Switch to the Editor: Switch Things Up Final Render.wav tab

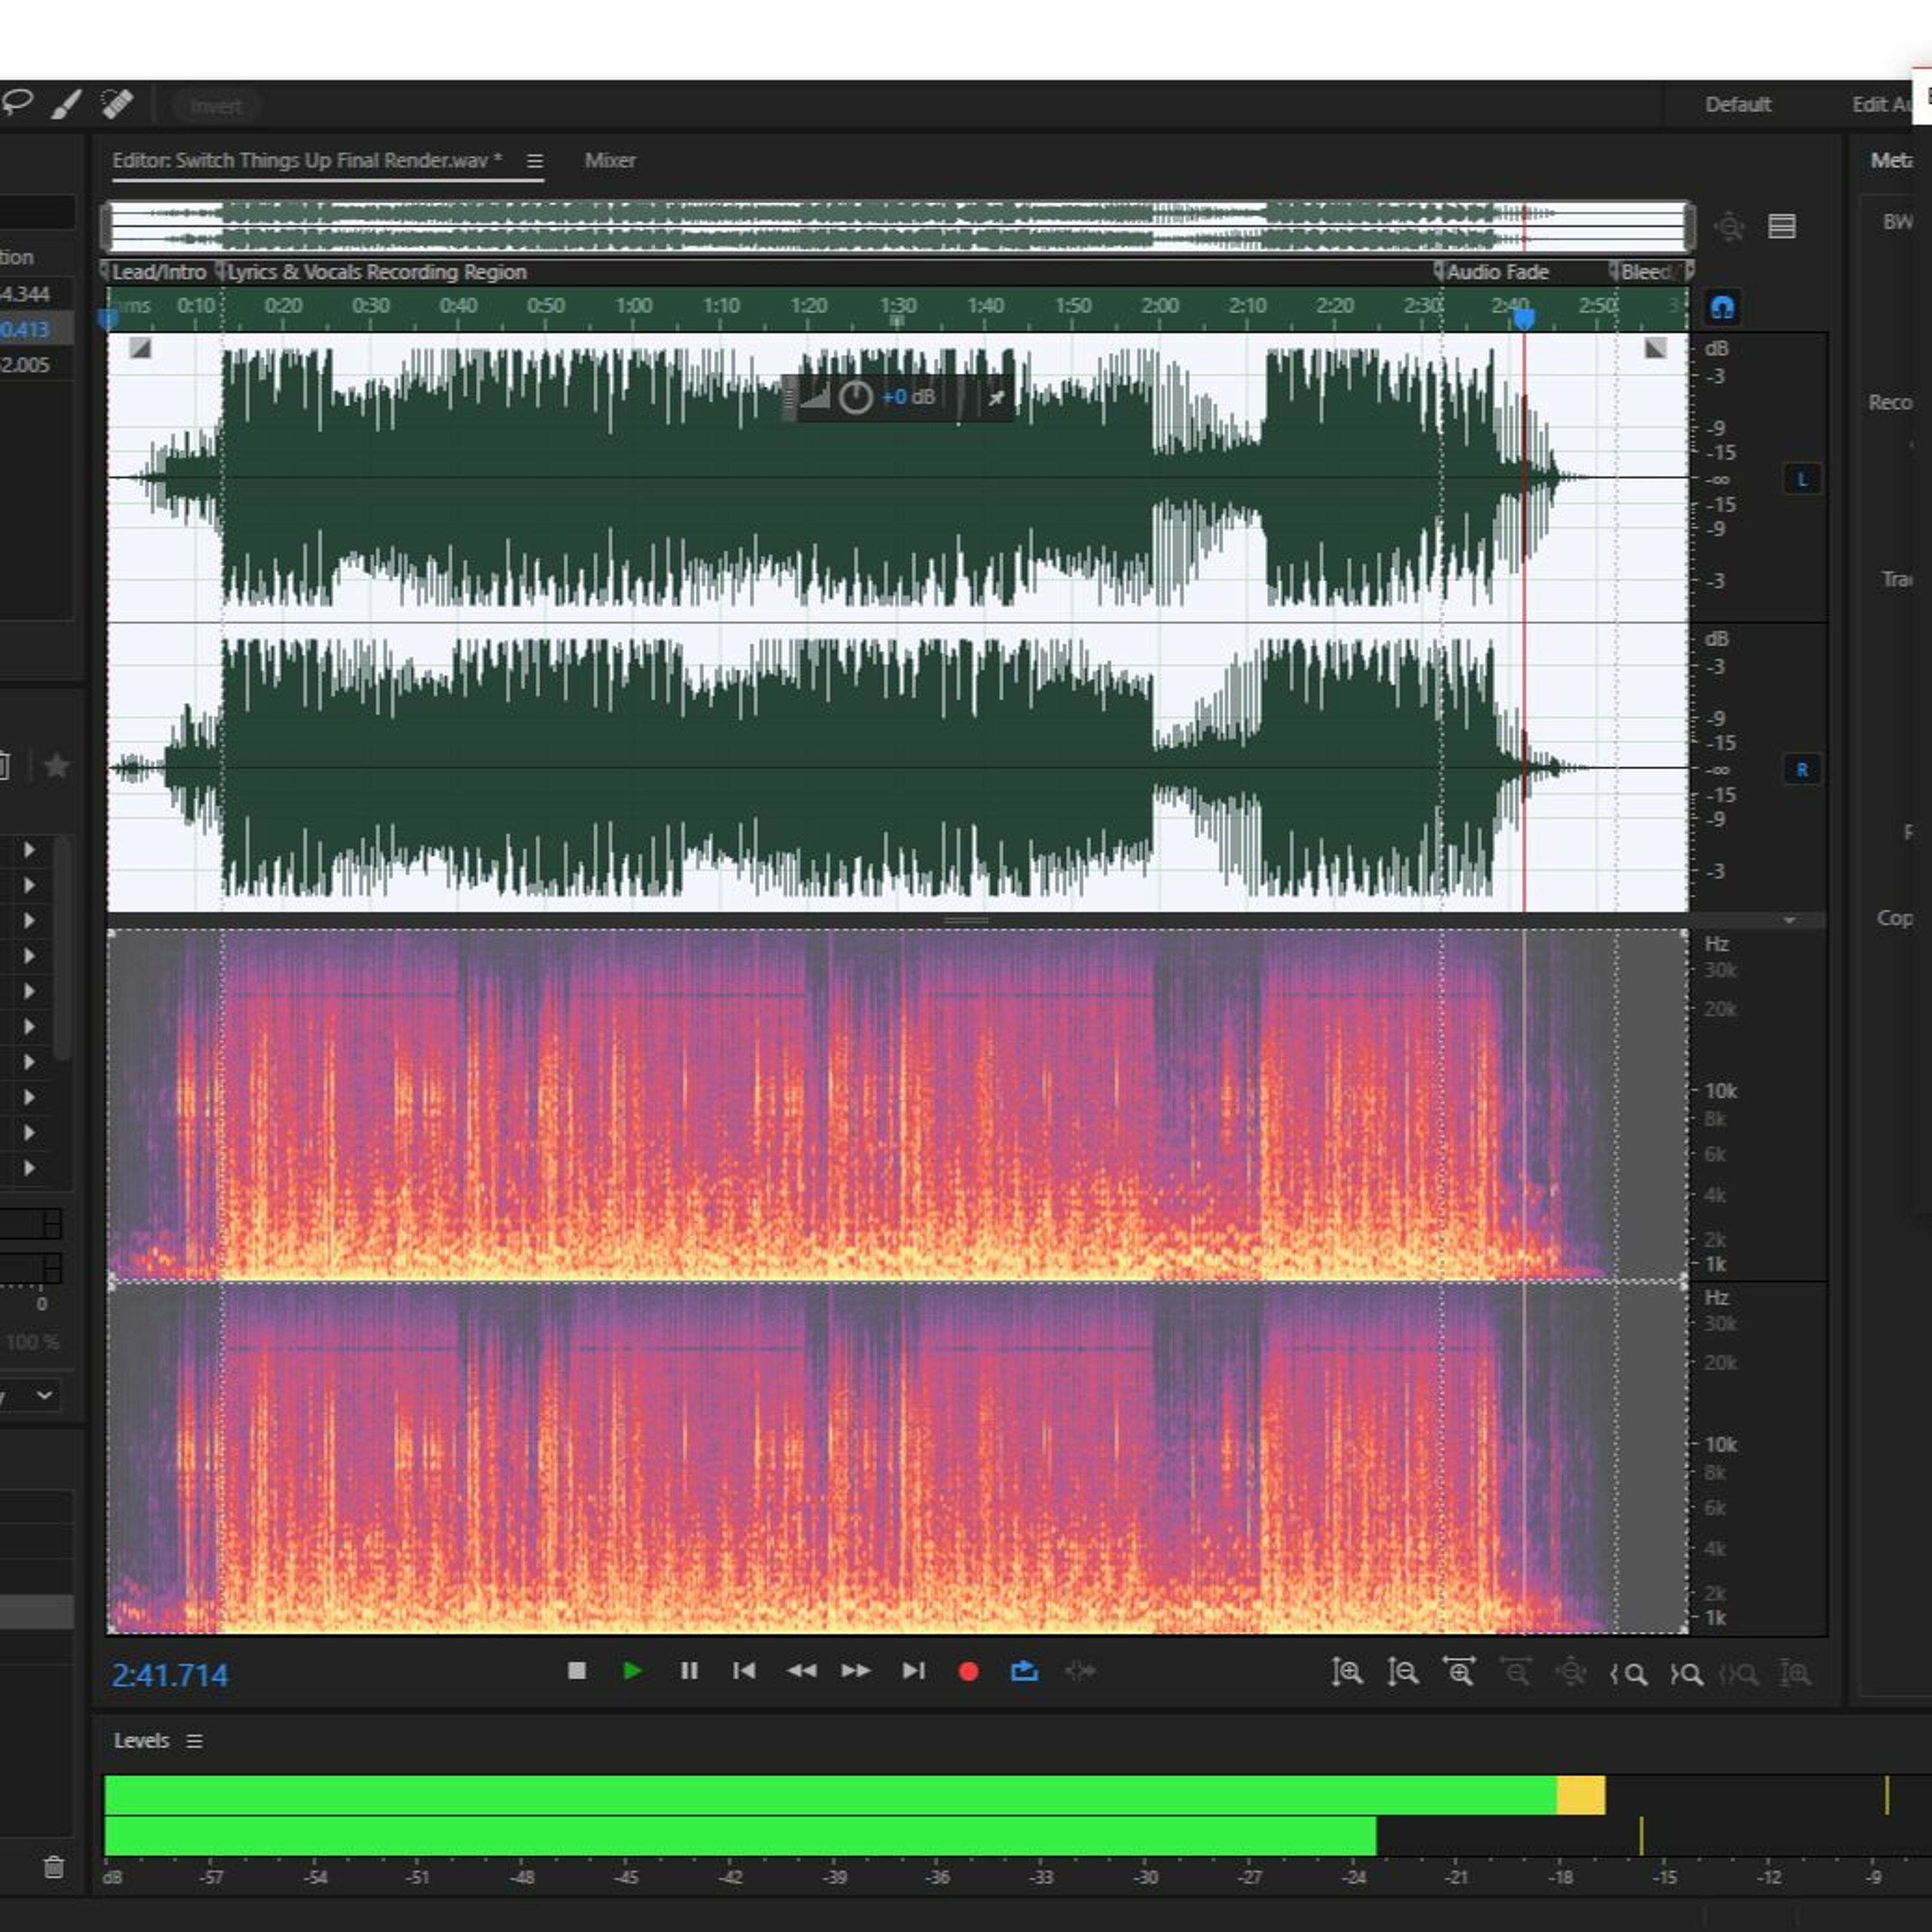pos(307,160)
